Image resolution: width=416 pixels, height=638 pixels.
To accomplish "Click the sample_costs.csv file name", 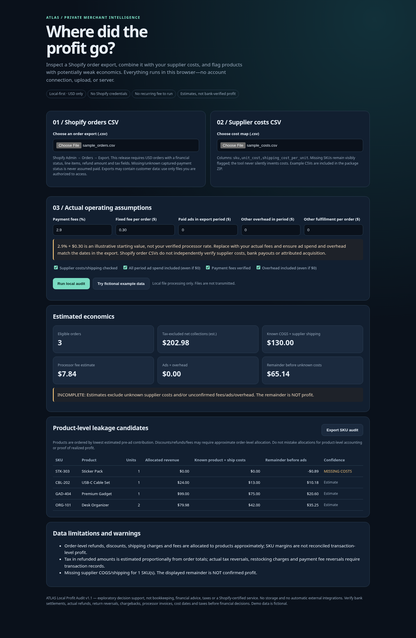I will [x=262, y=145].
